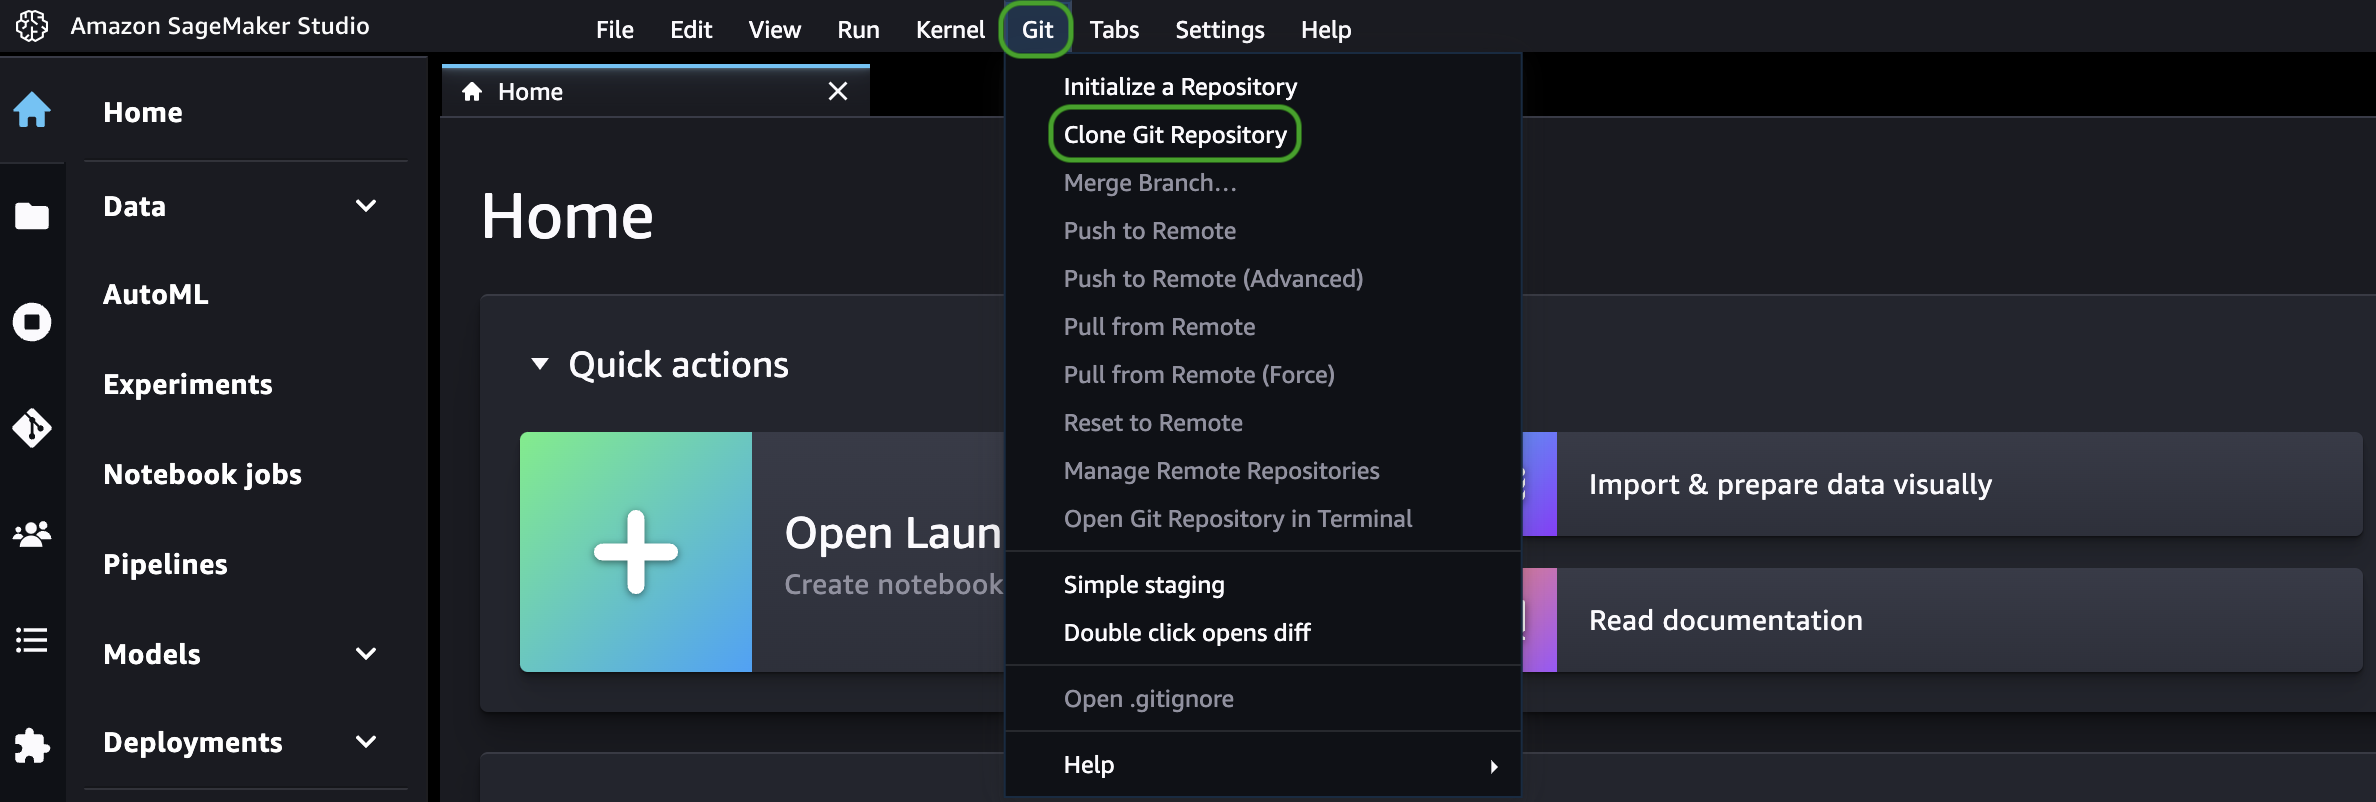Expand the Data section chevron

[366, 206]
